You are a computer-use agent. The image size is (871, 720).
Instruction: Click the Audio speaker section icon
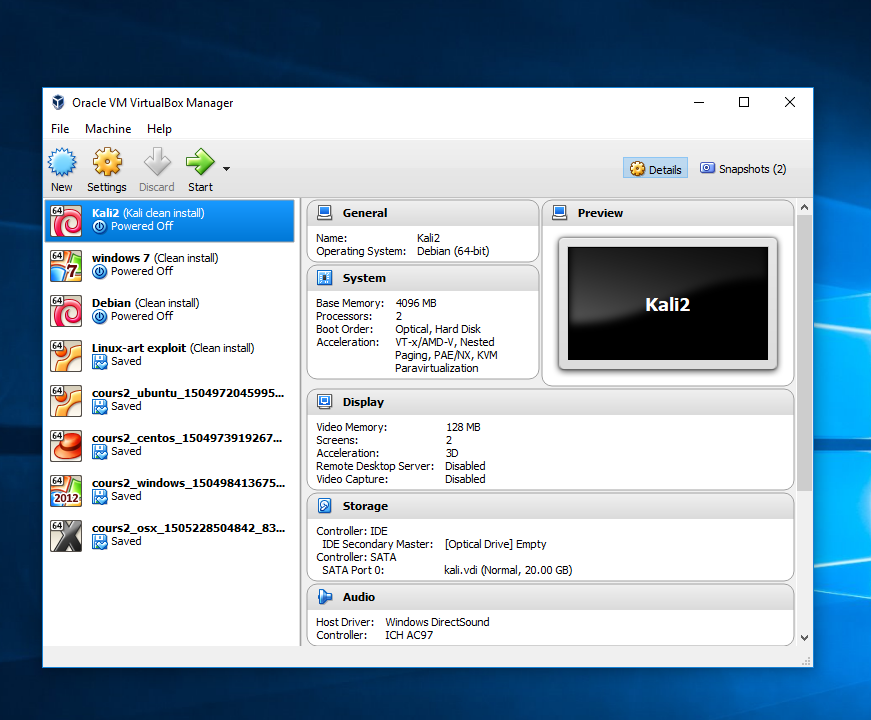point(324,597)
